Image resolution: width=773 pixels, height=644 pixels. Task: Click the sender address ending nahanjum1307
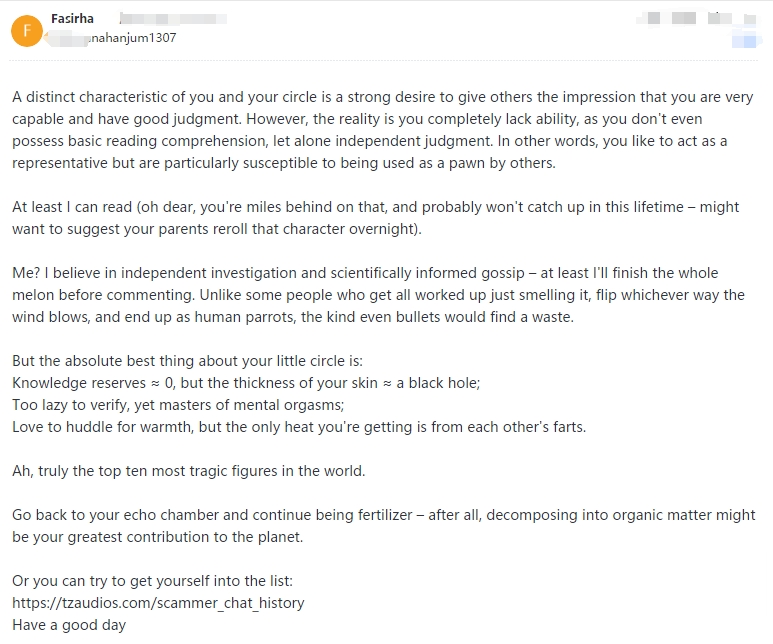pyautogui.click(x=132, y=38)
